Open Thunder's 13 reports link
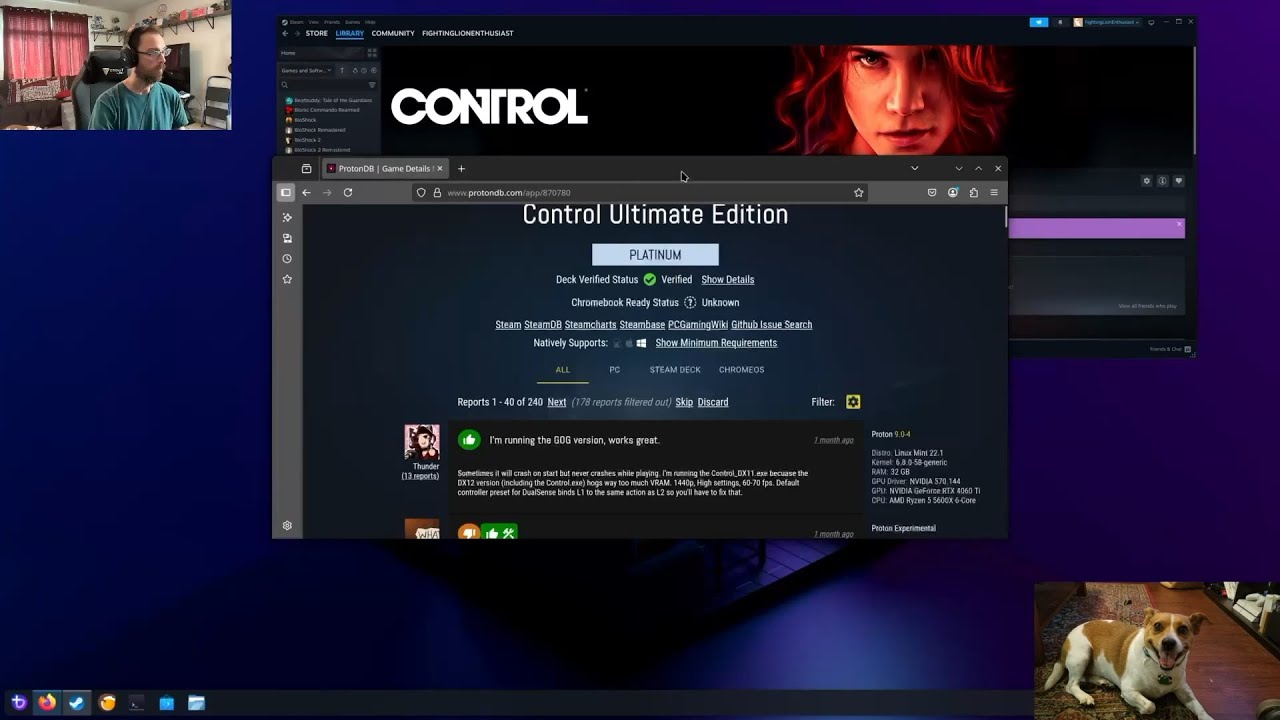 [420, 476]
